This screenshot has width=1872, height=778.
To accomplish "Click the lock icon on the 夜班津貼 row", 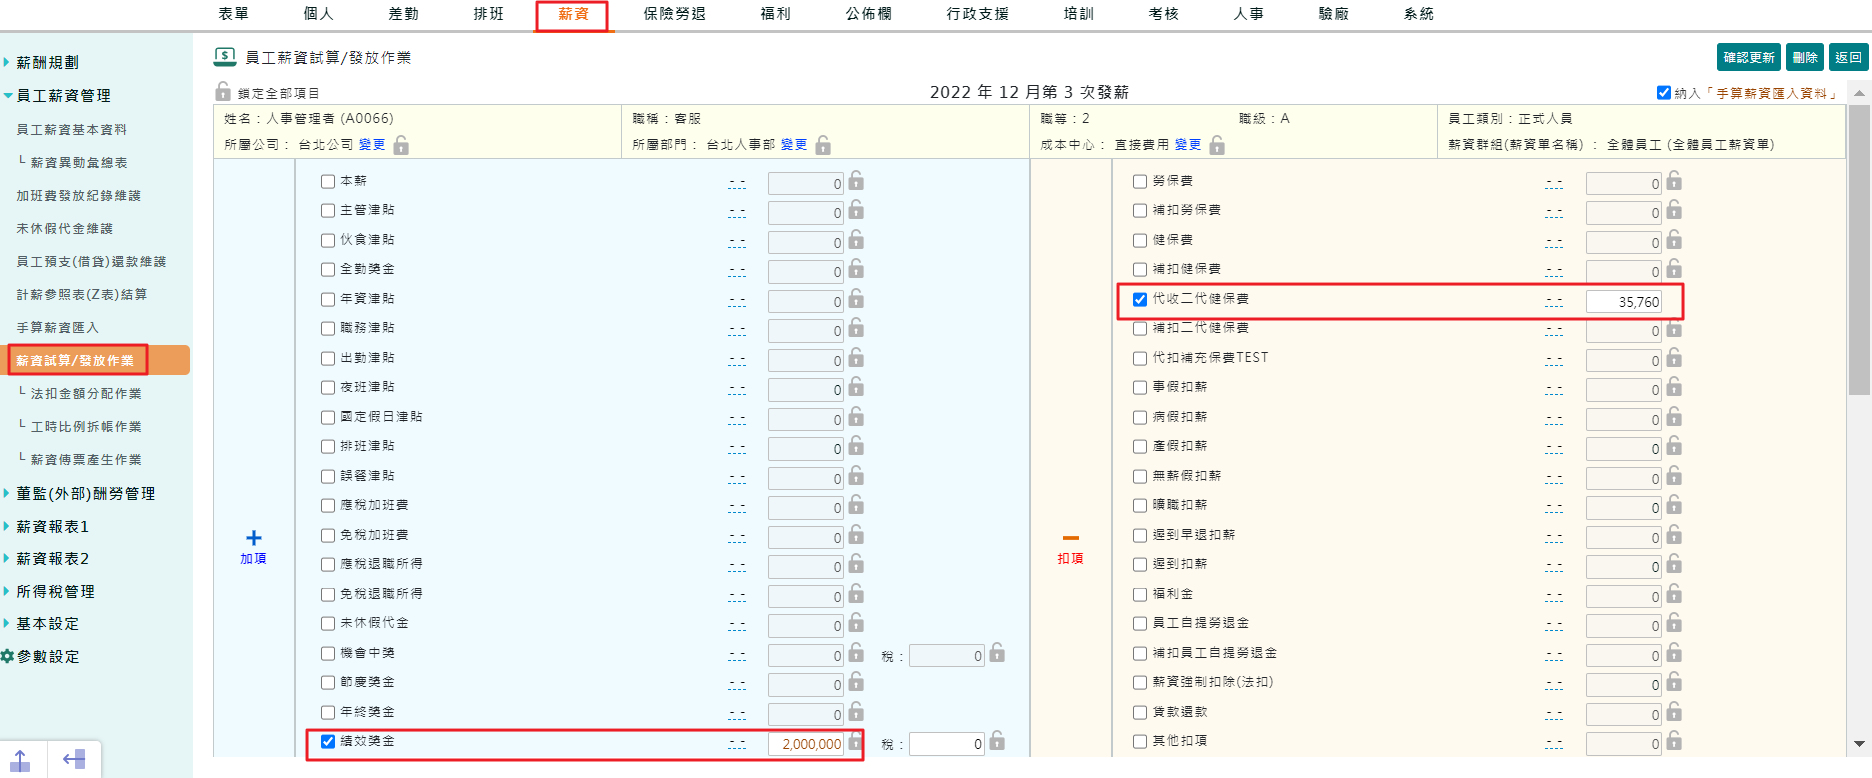I will coord(856,387).
